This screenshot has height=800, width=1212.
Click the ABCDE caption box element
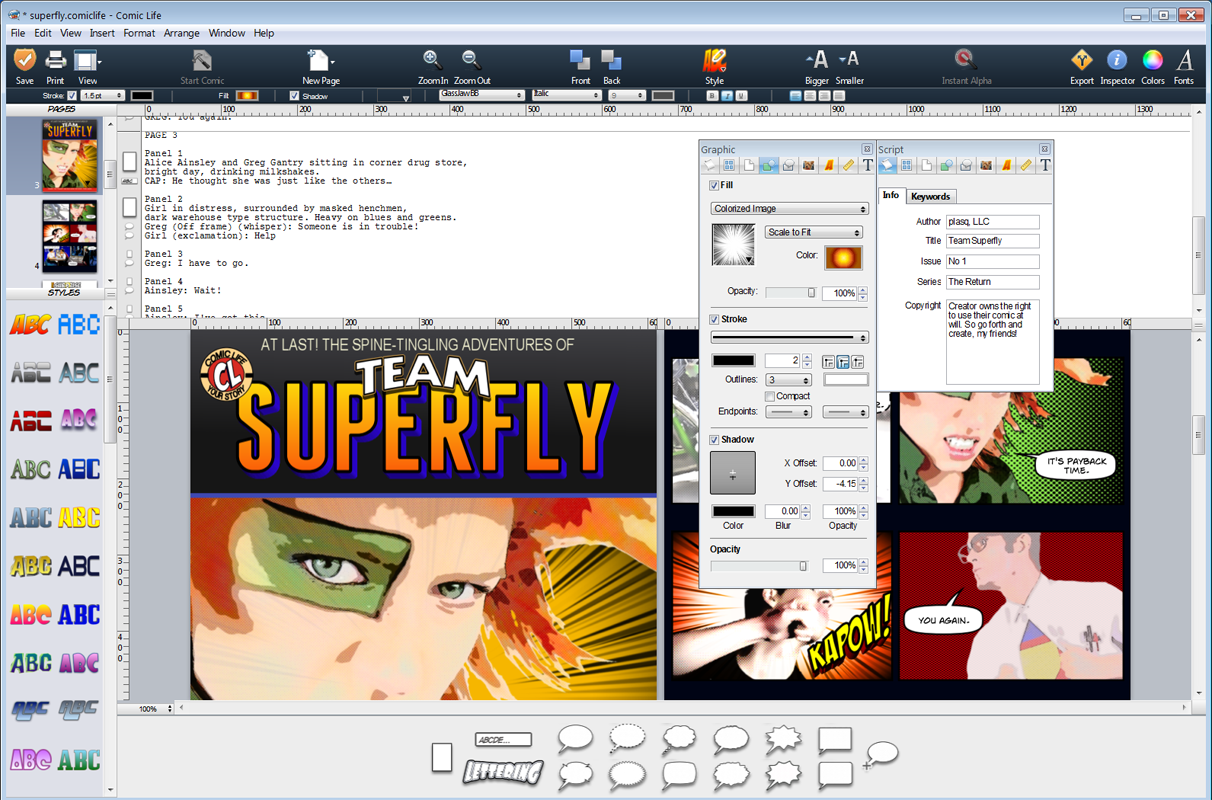click(503, 740)
